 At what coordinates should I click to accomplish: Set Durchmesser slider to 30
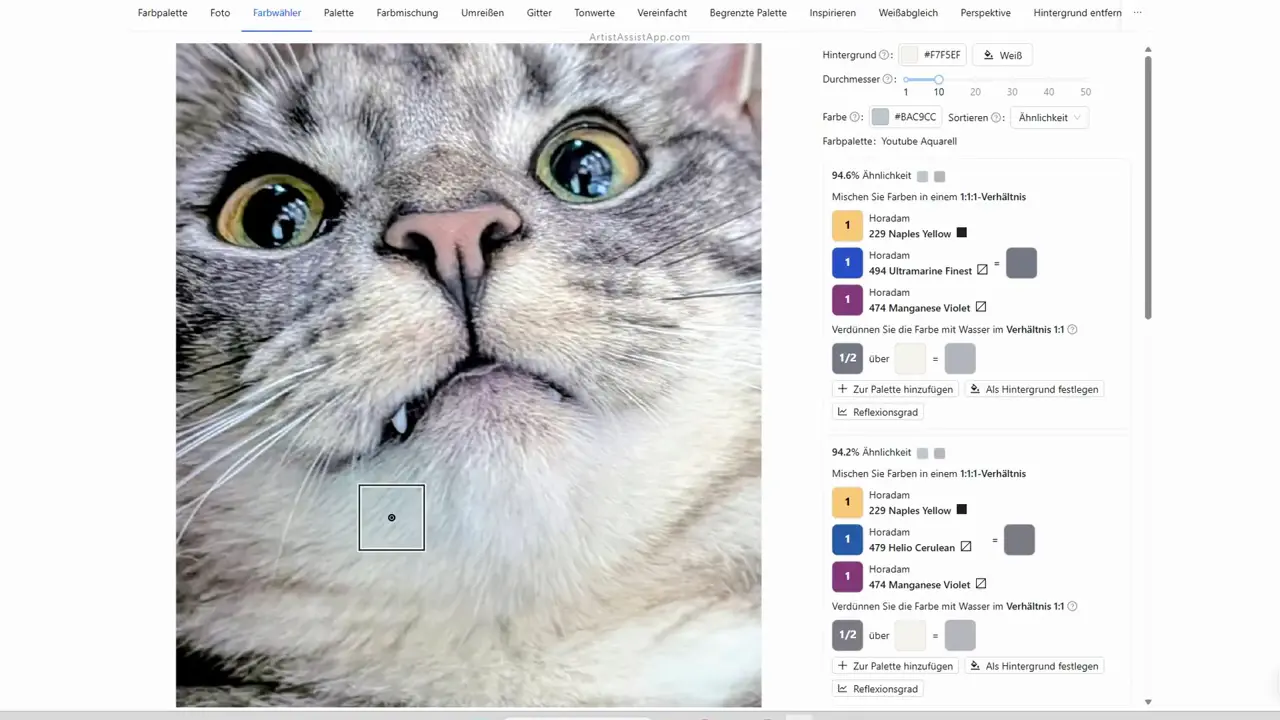click(1012, 79)
